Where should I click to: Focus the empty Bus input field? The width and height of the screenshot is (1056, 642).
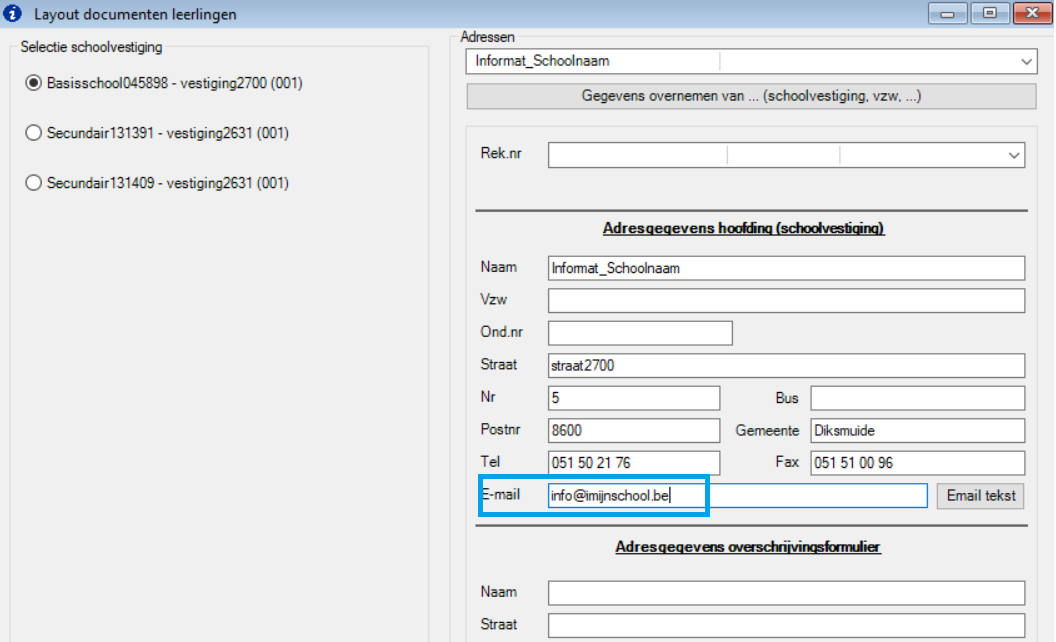click(917, 398)
